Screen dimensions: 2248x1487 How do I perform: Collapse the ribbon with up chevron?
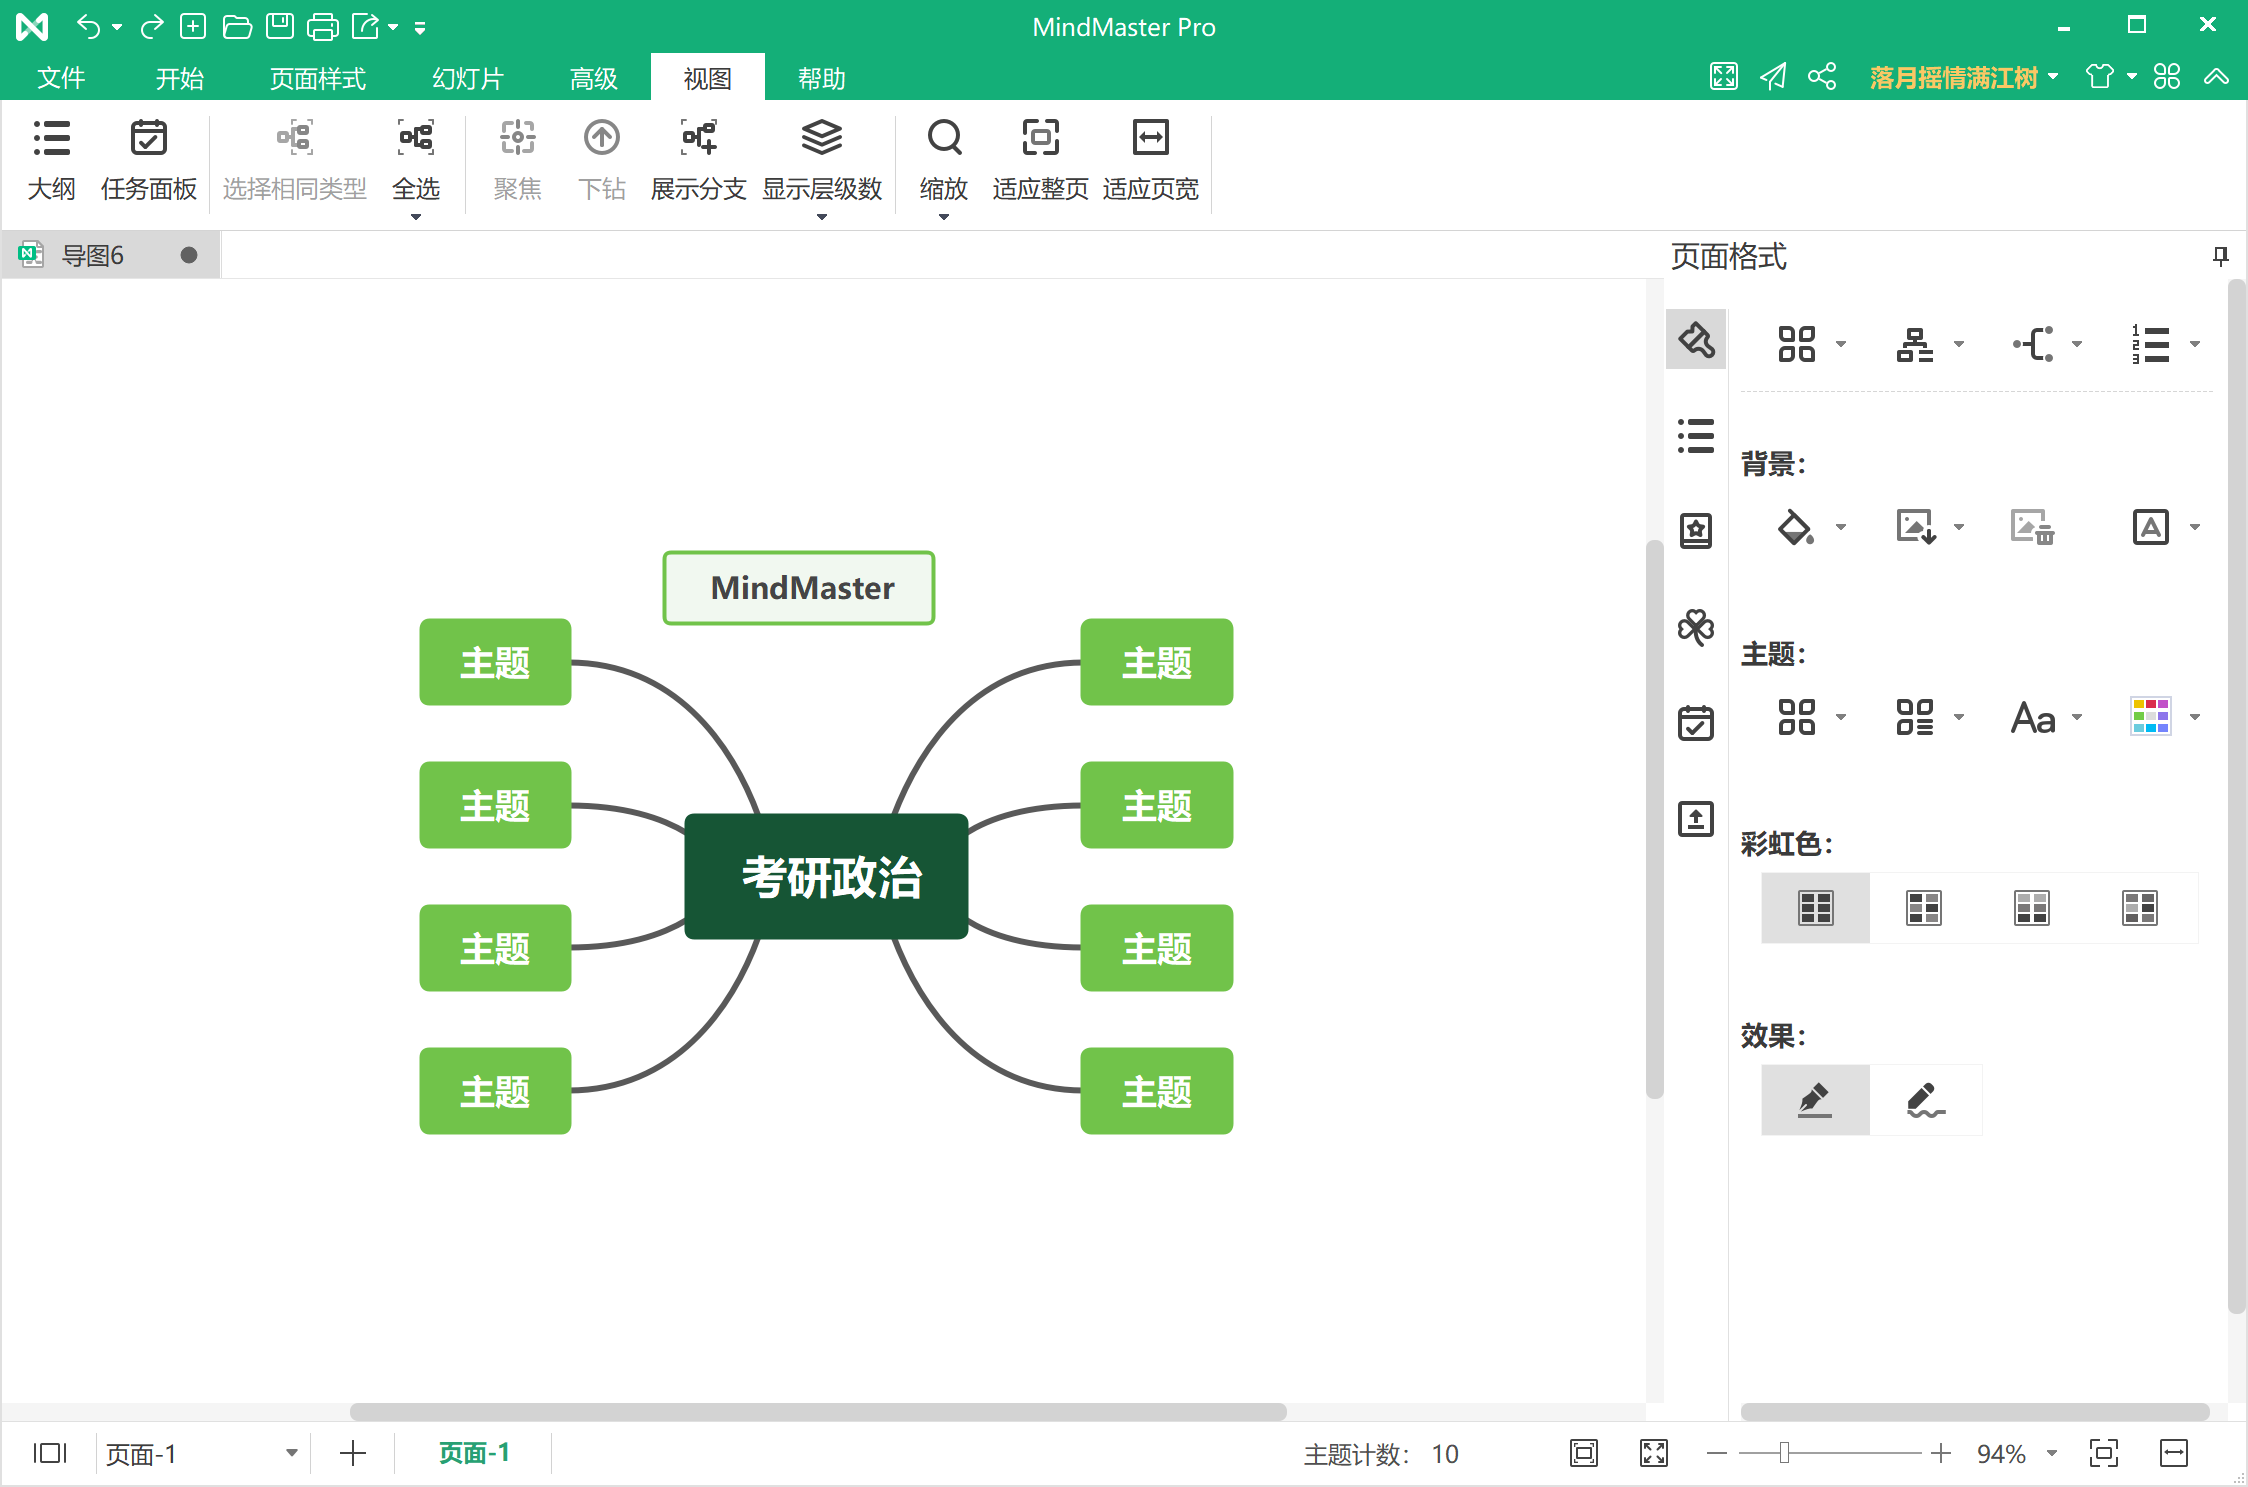(2216, 77)
